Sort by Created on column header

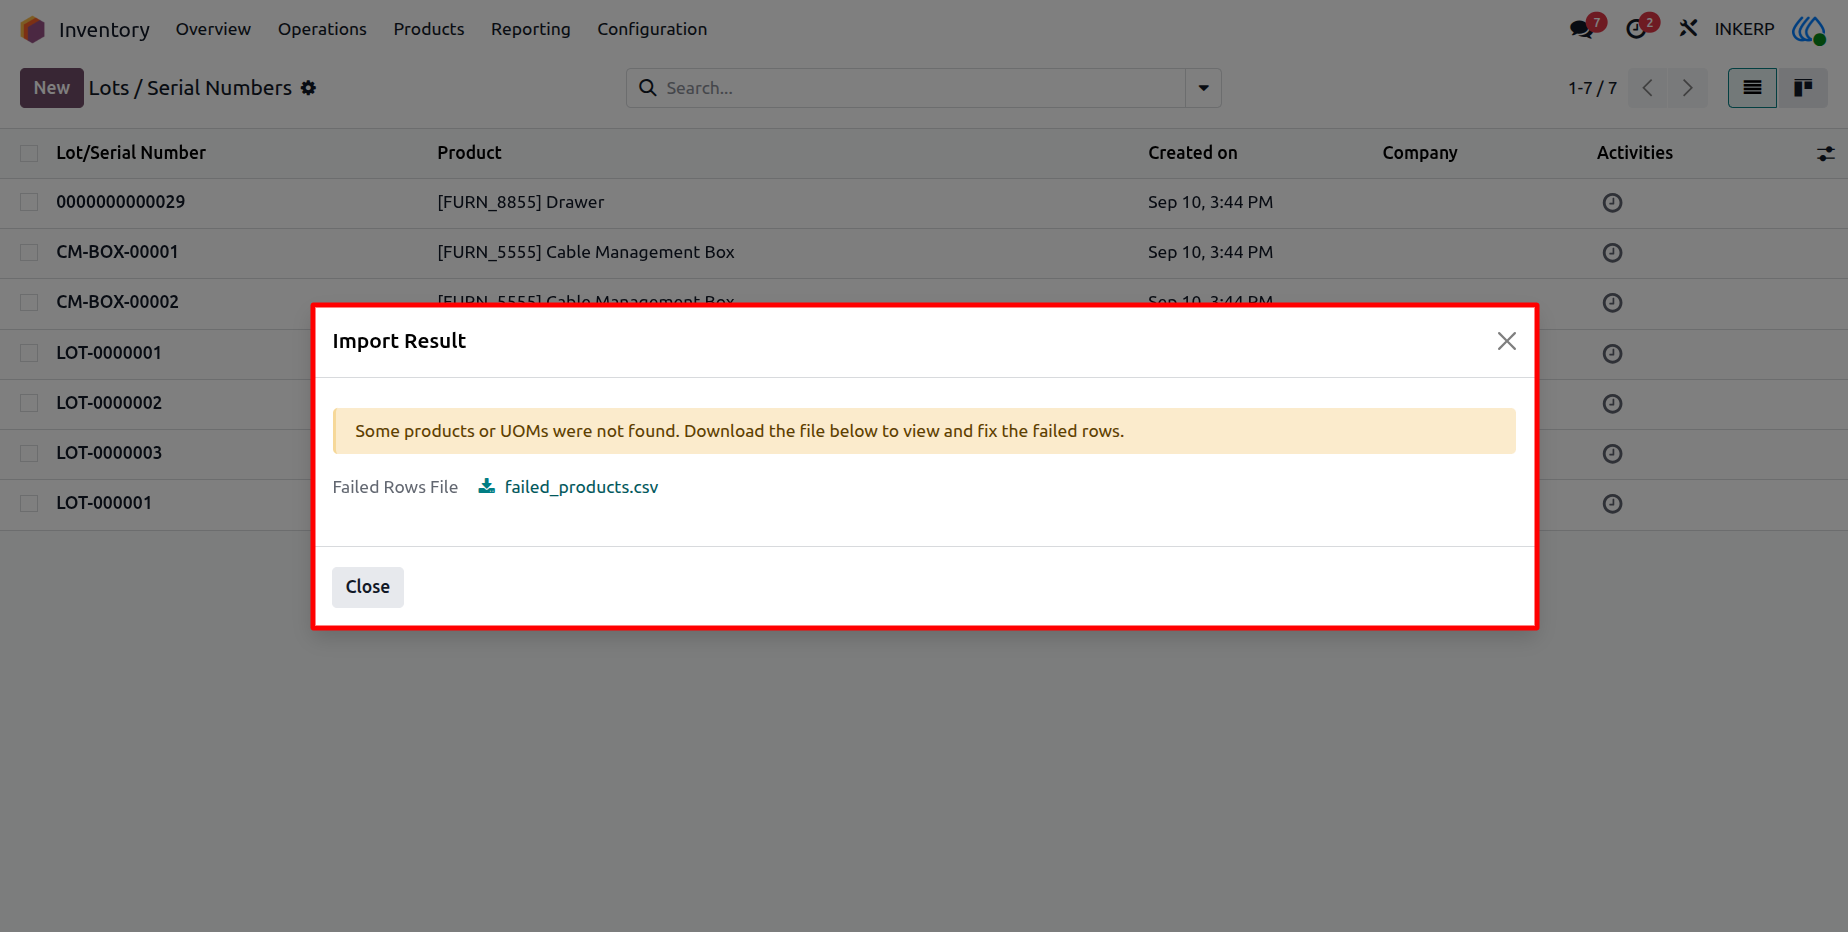pos(1192,153)
